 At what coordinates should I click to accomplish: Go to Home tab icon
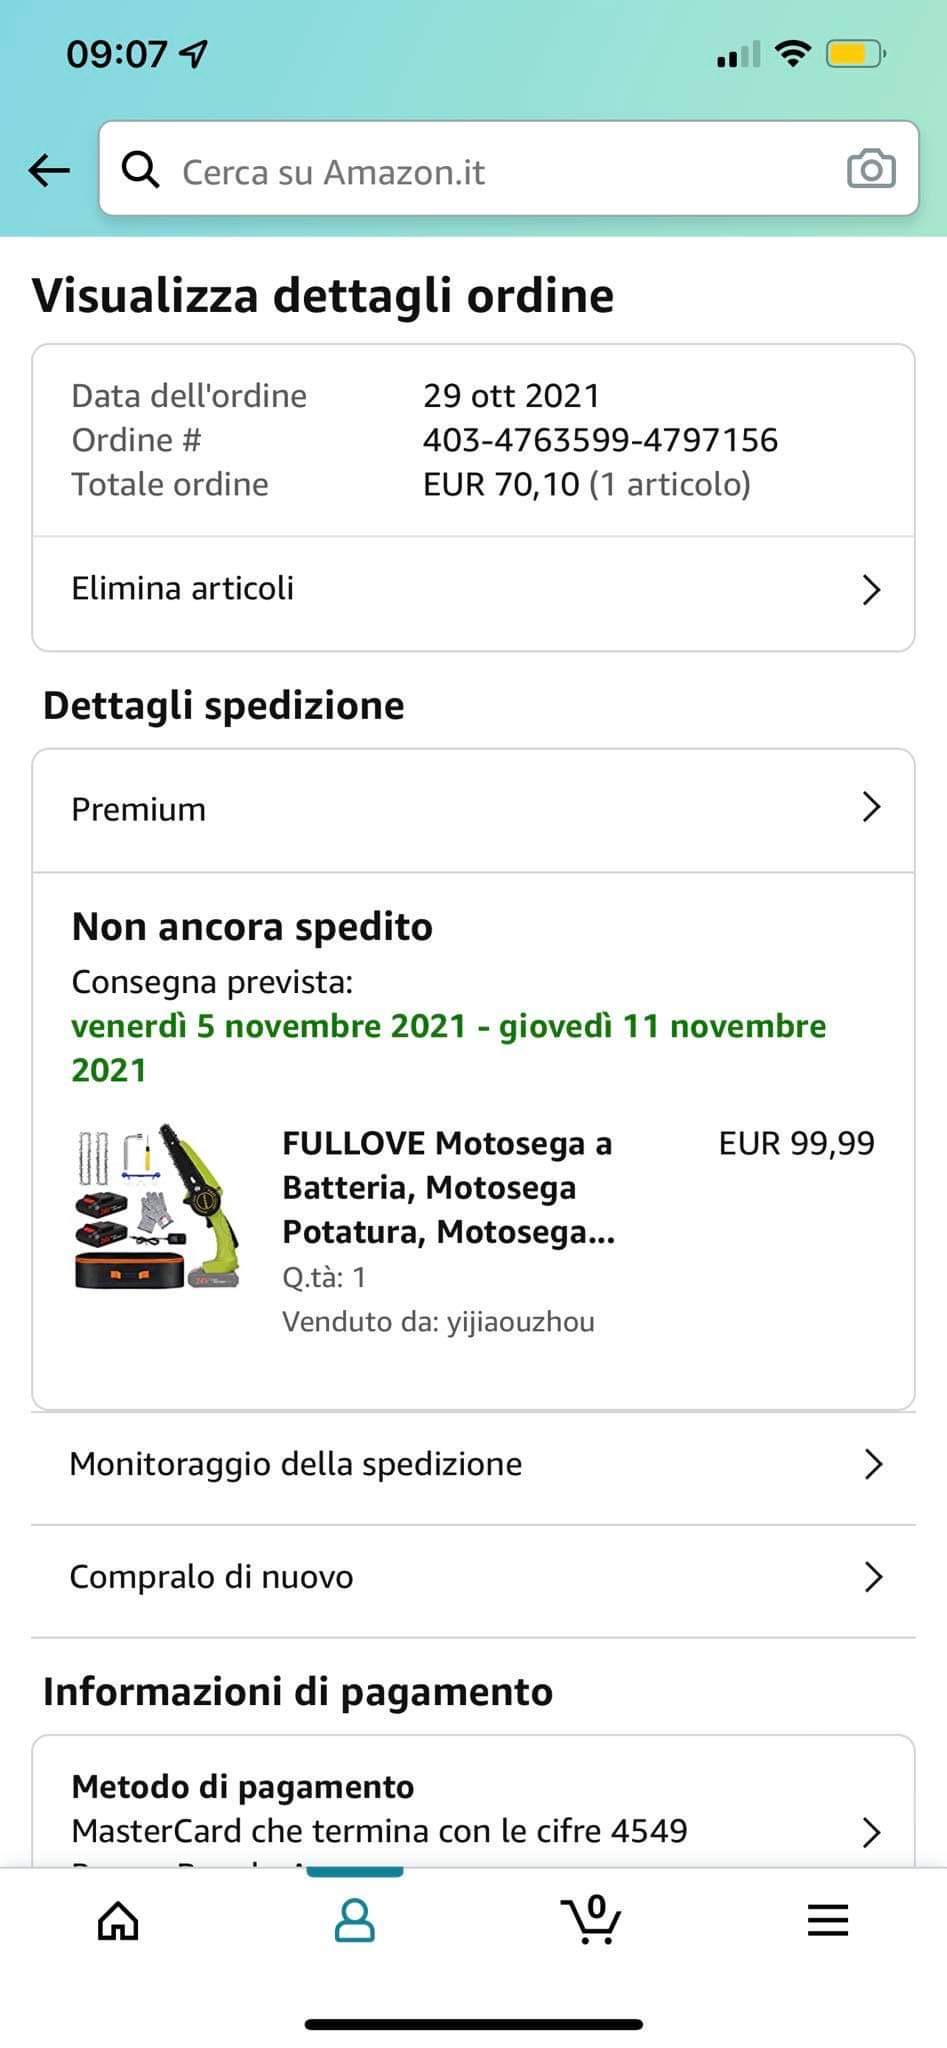point(118,1920)
